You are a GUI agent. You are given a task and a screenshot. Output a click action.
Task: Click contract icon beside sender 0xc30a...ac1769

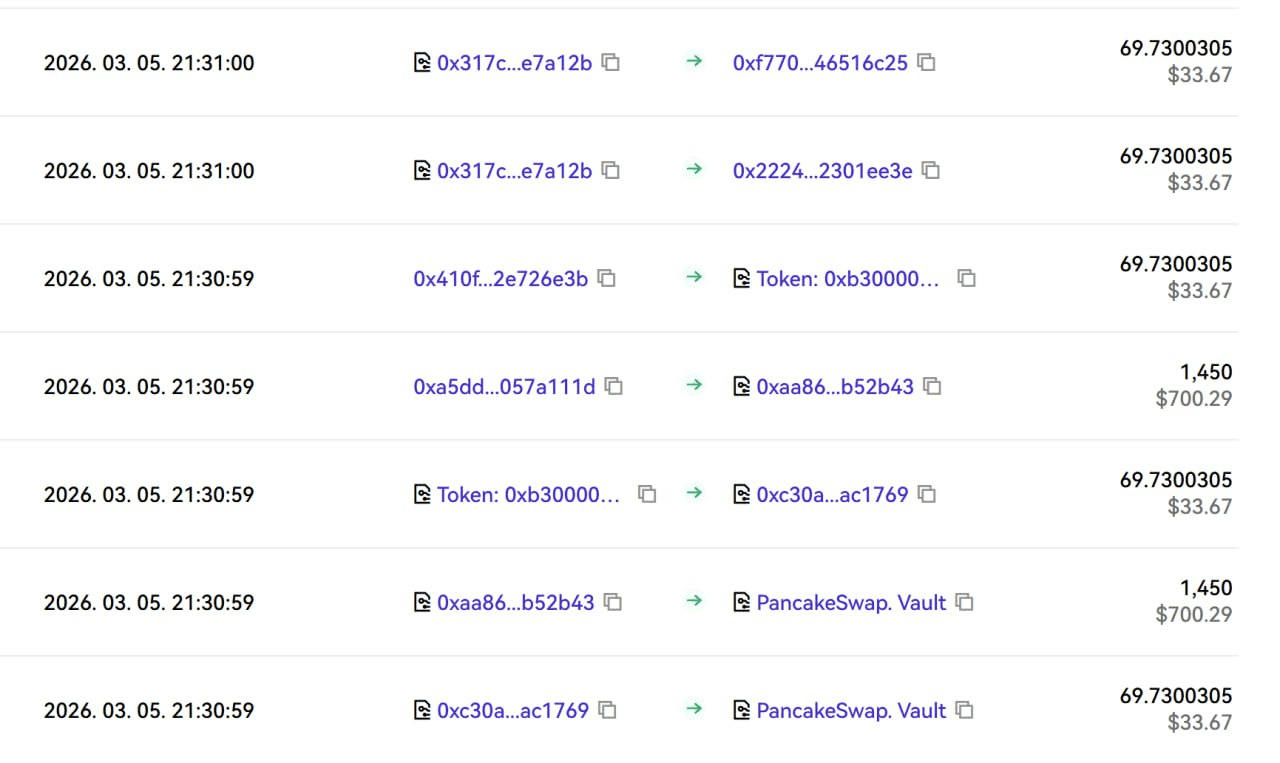coord(422,711)
